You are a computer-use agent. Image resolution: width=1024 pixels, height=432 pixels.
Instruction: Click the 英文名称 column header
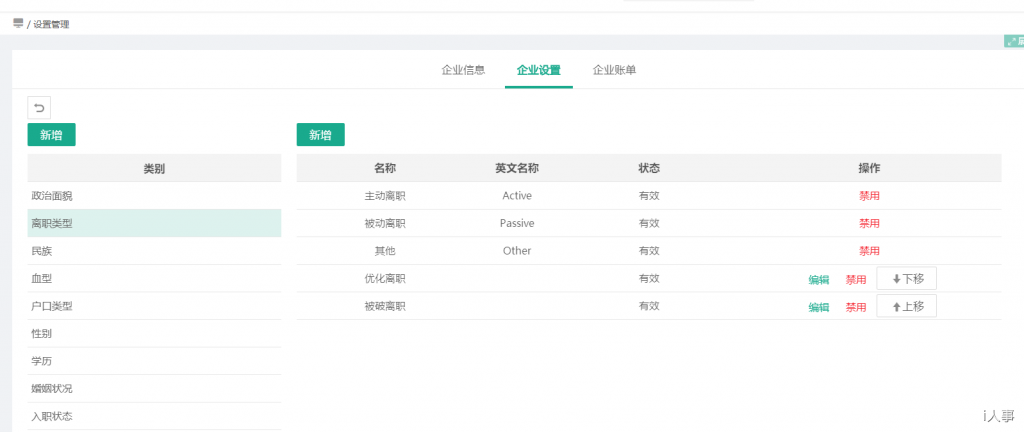pyautogui.click(x=517, y=168)
